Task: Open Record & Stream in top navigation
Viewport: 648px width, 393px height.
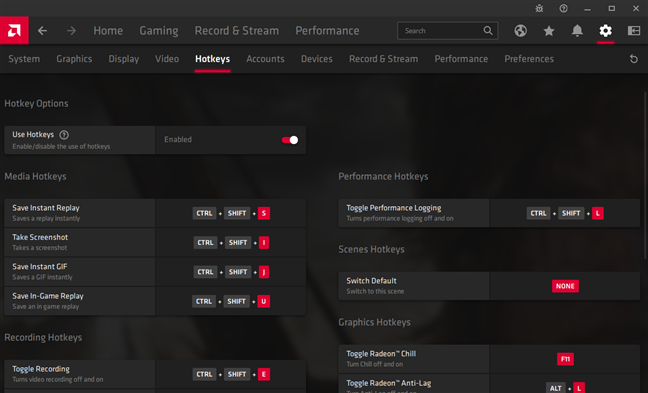Action: [x=237, y=31]
